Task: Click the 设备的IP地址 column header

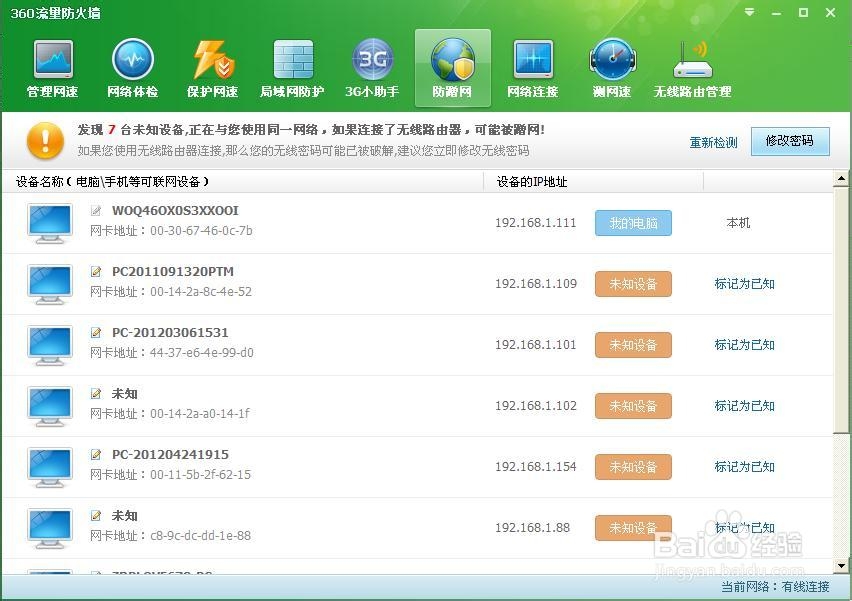Action: click(x=593, y=181)
